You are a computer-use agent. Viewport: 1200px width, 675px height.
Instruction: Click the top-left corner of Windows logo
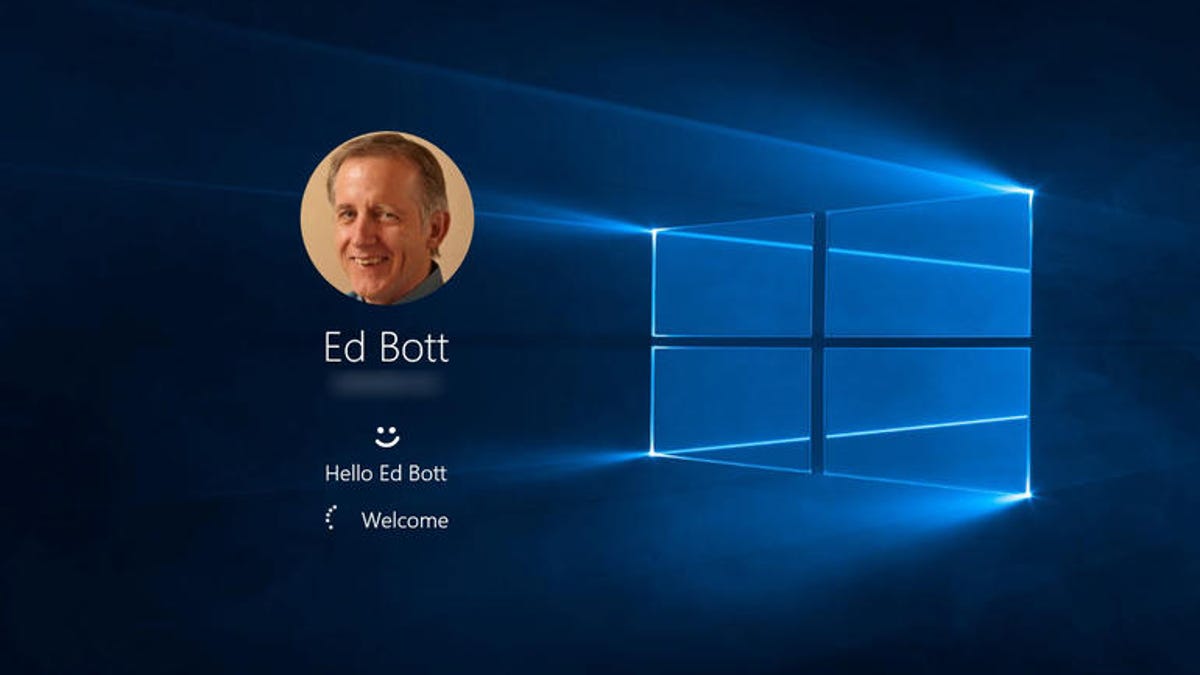pyautogui.click(x=654, y=231)
